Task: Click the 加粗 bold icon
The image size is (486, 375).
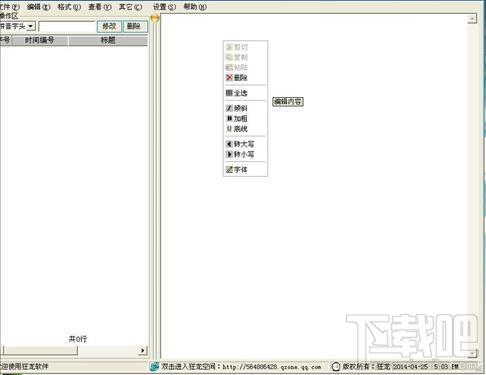Action: (229, 118)
